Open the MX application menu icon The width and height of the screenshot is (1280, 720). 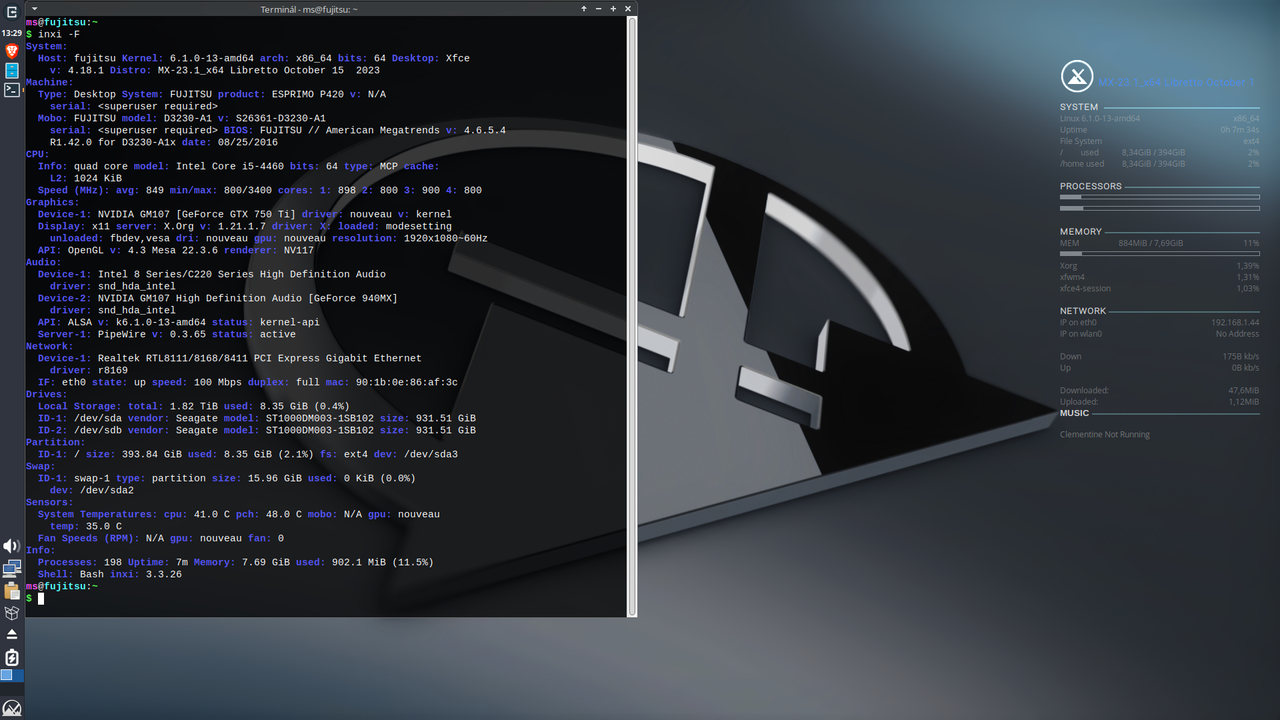[12, 709]
